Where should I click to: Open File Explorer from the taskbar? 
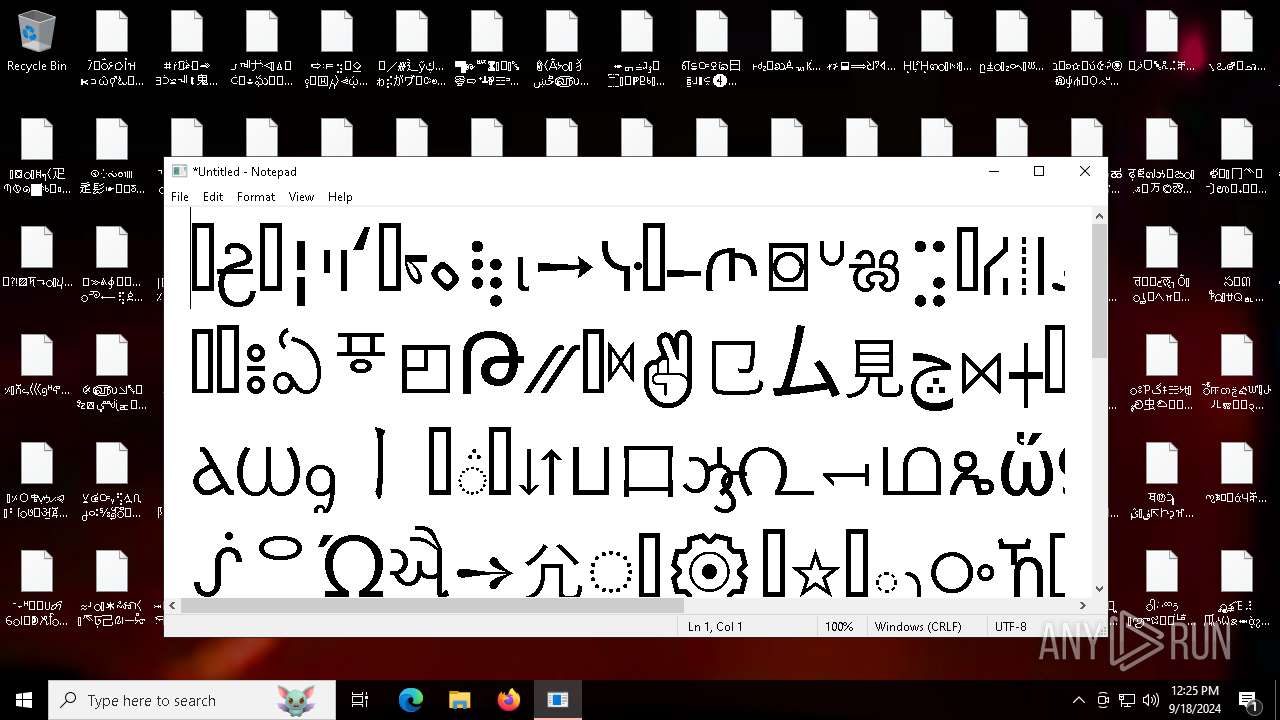[460, 700]
